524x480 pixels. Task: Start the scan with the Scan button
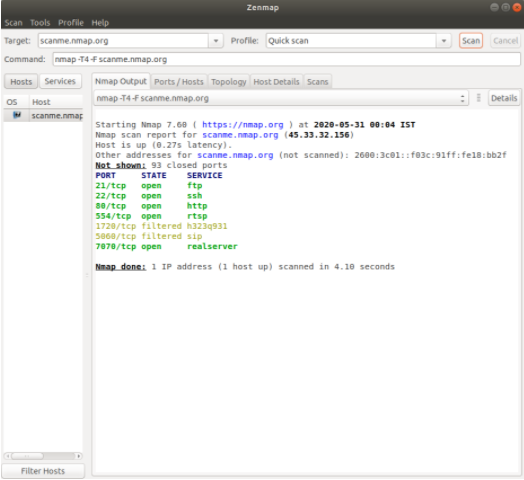click(471, 41)
